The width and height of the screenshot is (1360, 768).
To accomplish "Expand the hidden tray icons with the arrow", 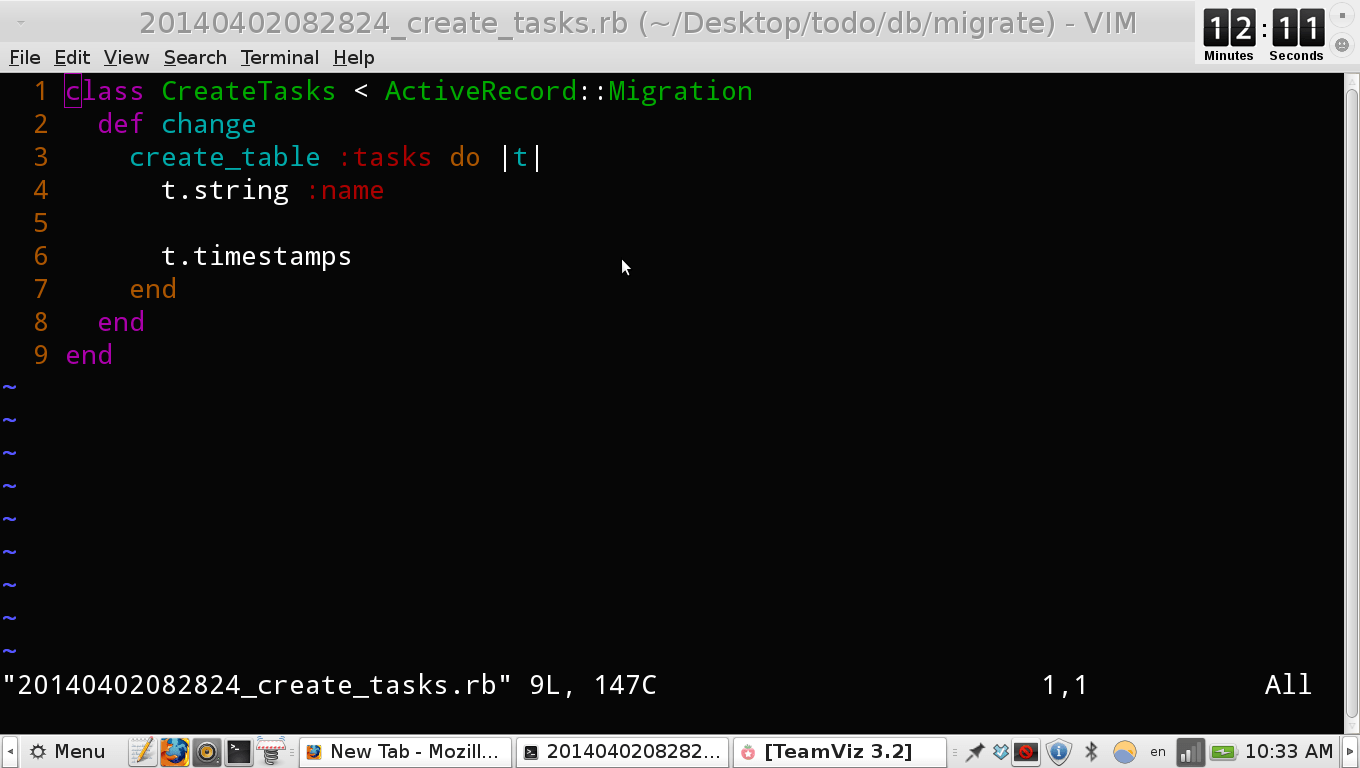I will point(1350,751).
